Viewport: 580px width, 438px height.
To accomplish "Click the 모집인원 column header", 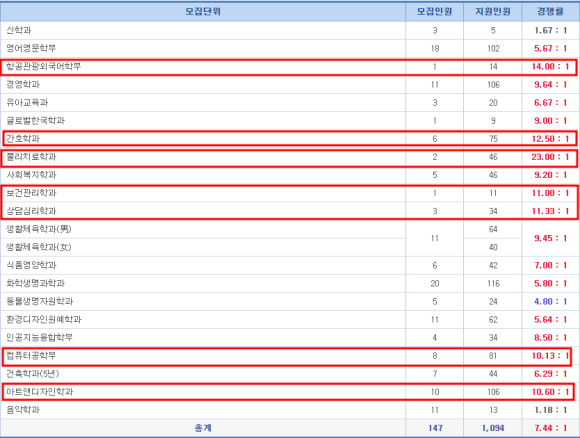I will [x=434, y=11].
